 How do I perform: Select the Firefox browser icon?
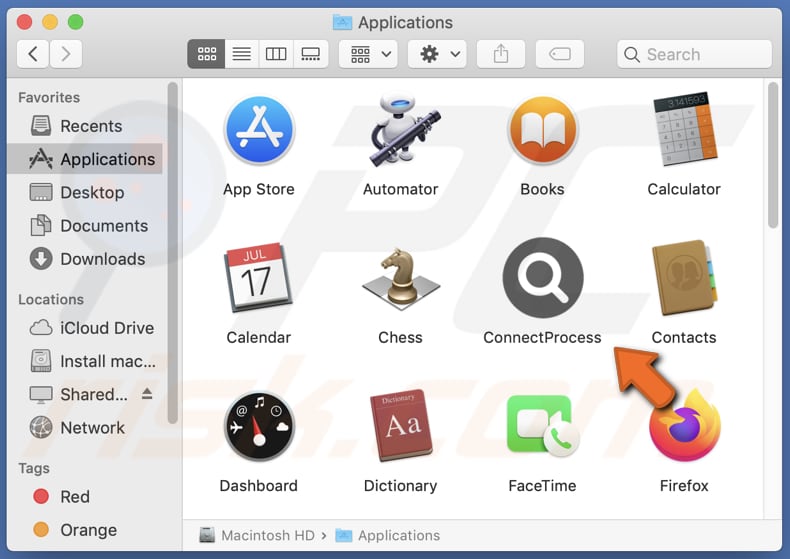685,426
